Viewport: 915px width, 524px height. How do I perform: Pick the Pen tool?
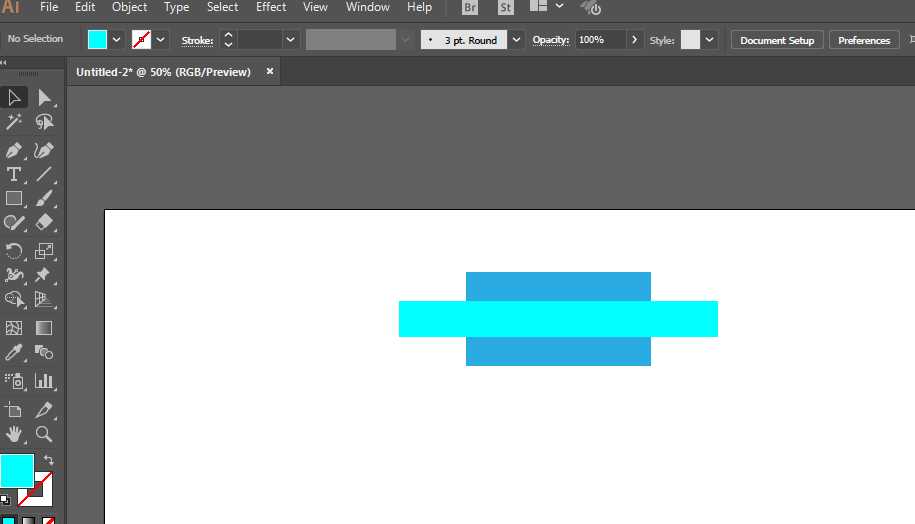[14, 150]
